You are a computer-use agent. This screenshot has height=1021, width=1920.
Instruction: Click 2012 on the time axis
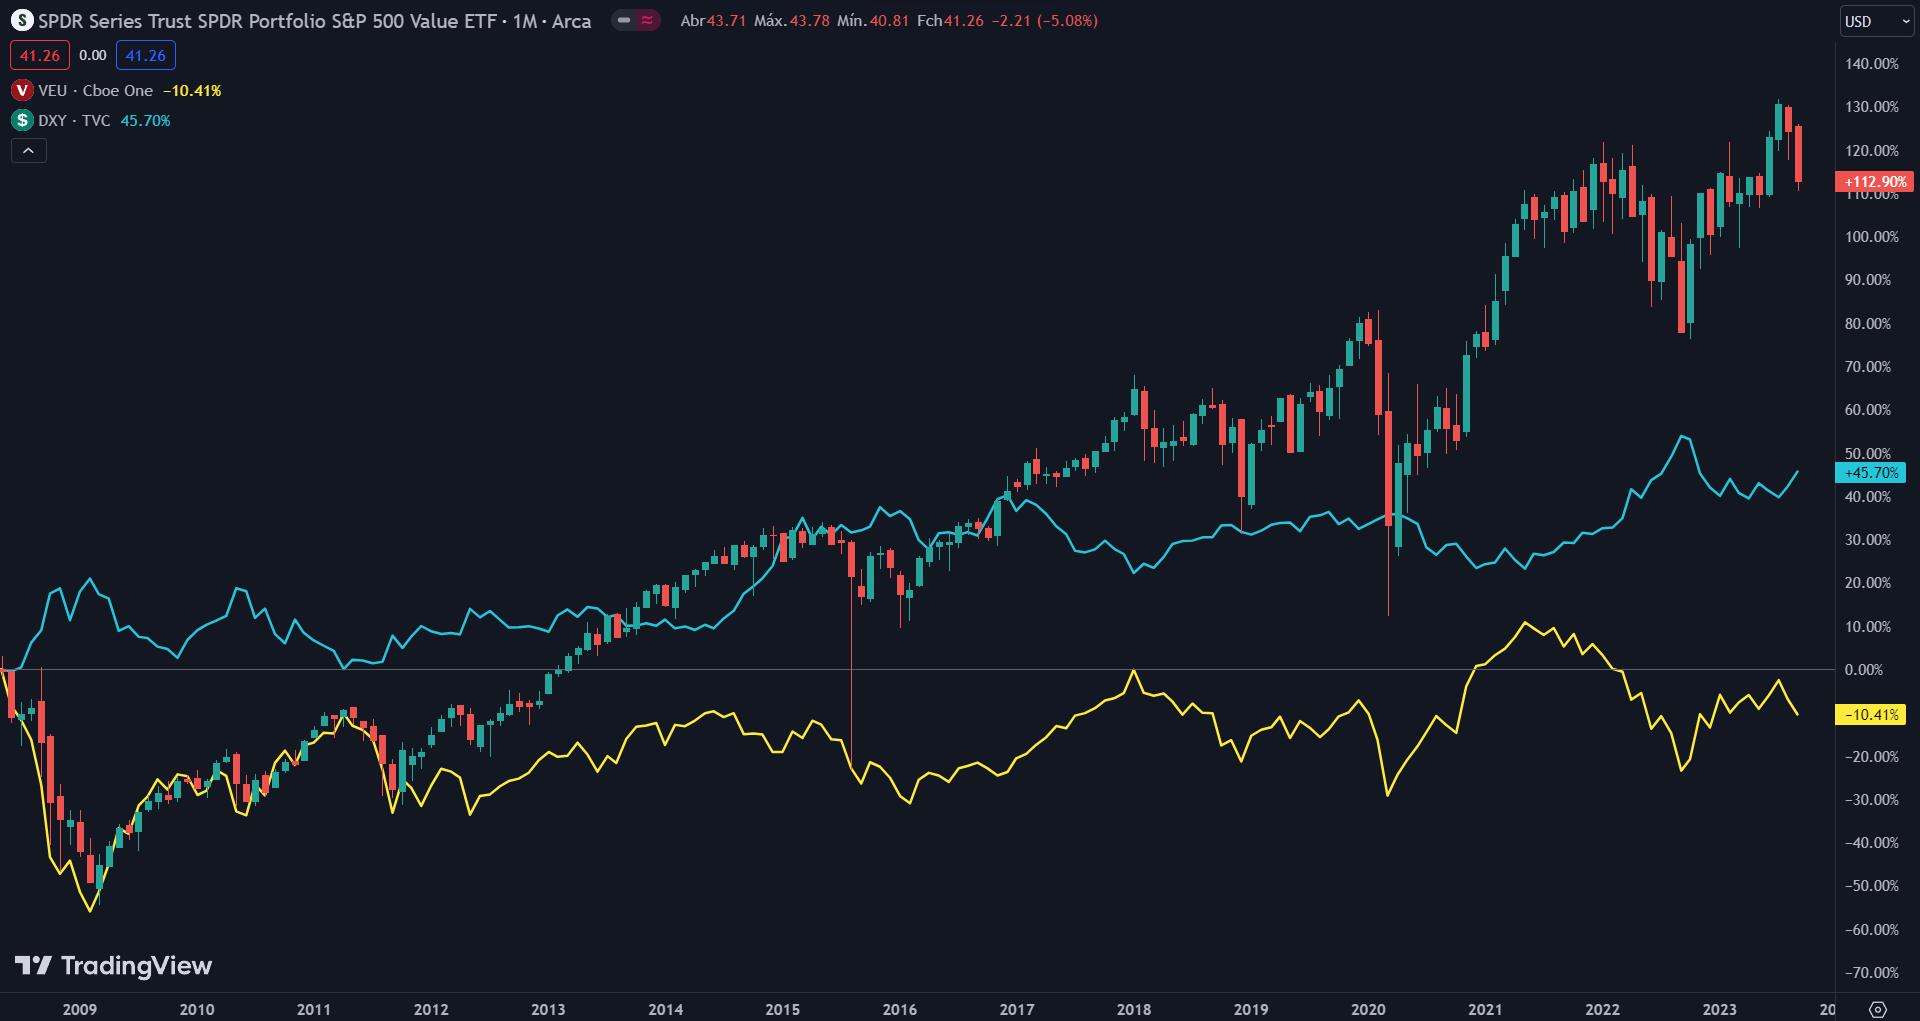coord(431,1009)
